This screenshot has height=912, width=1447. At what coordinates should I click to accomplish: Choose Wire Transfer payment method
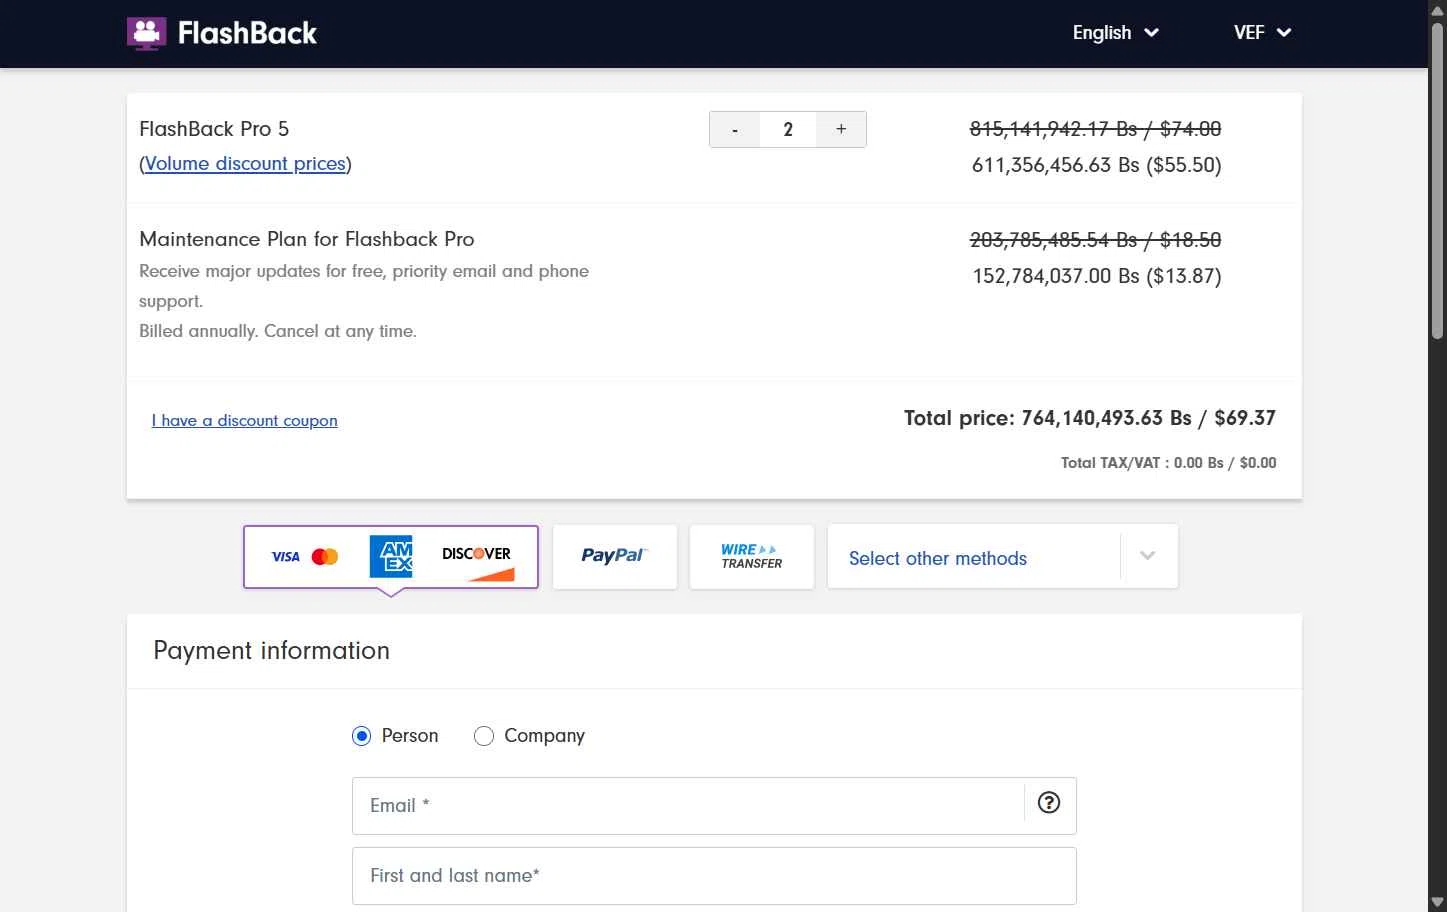tap(752, 557)
